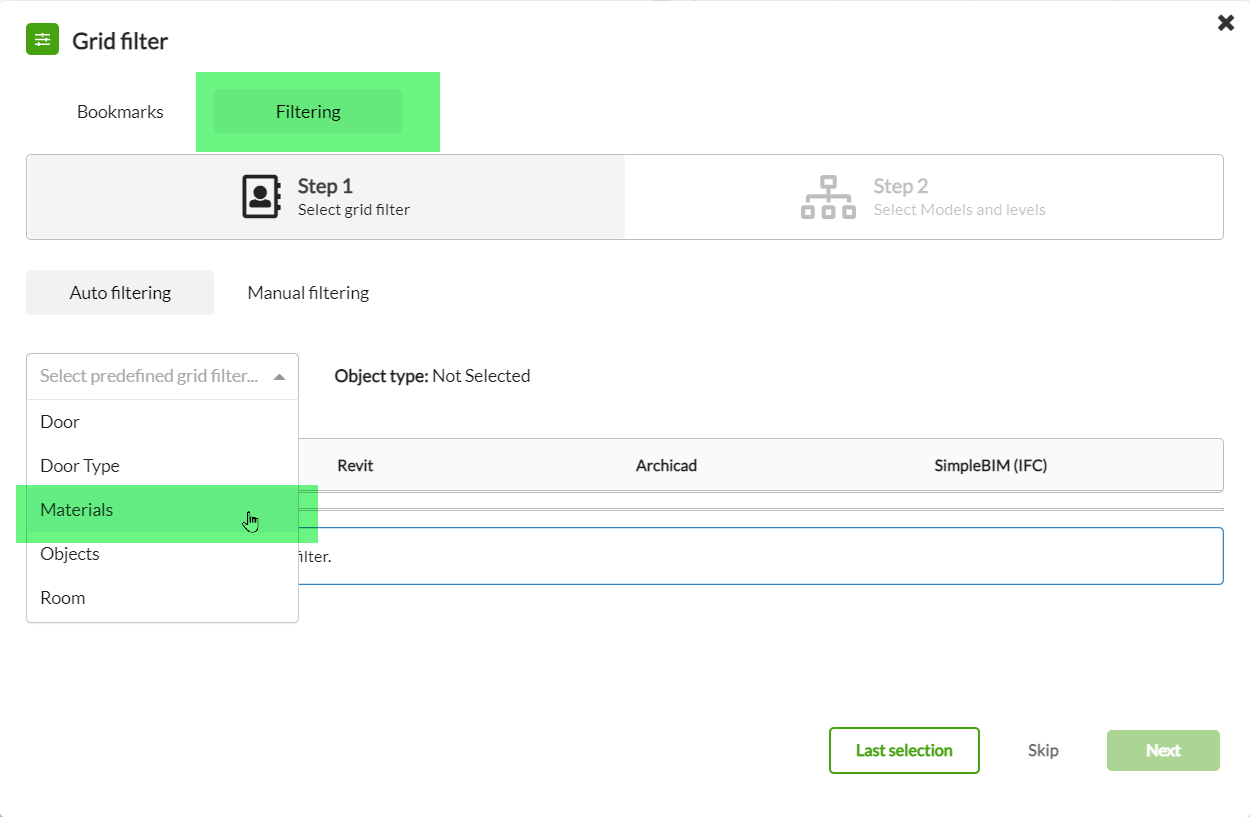Click the Revit column header
The height and width of the screenshot is (817, 1250).
(355, 465)
